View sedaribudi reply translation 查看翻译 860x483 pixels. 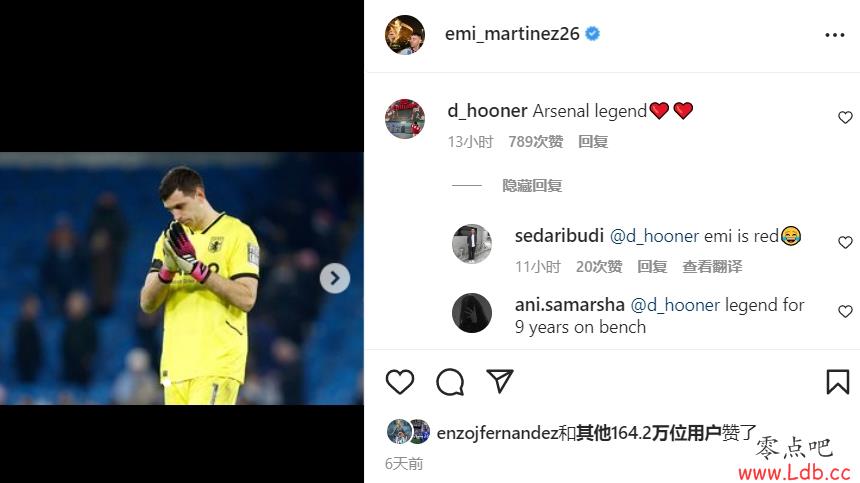pyautogui.click(x=712, y=266)
